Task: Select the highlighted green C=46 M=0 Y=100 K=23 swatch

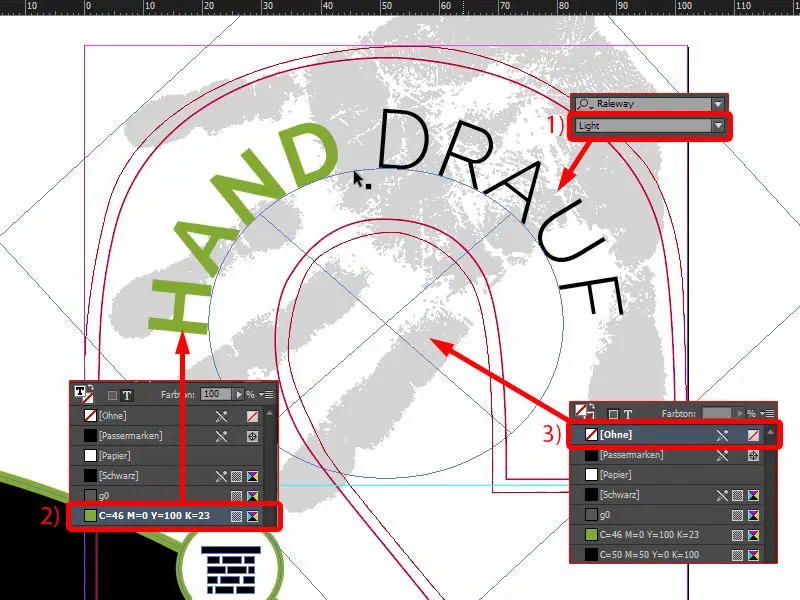Action: click(x=166, y=516)
